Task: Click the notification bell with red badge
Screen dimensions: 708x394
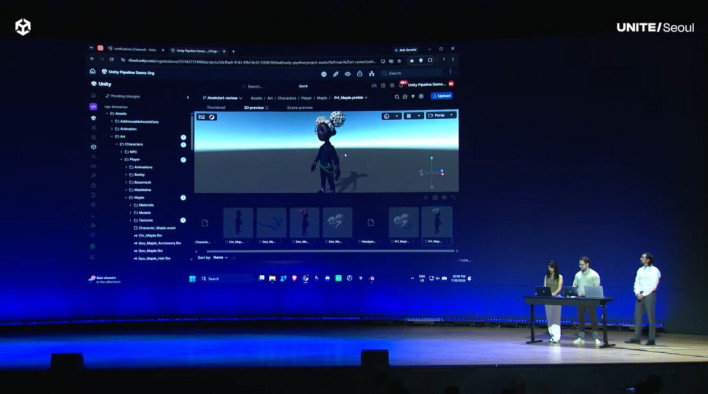Action: [401, 84]
